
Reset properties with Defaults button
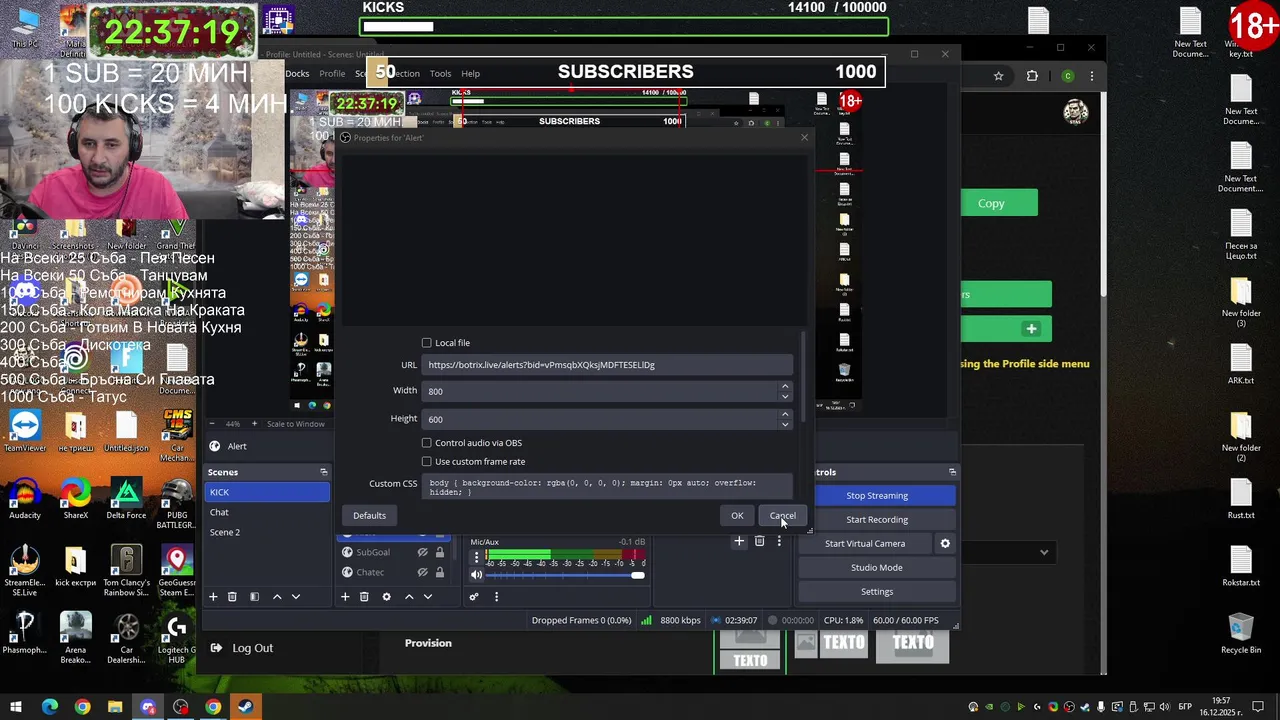(x=369, y=516)
